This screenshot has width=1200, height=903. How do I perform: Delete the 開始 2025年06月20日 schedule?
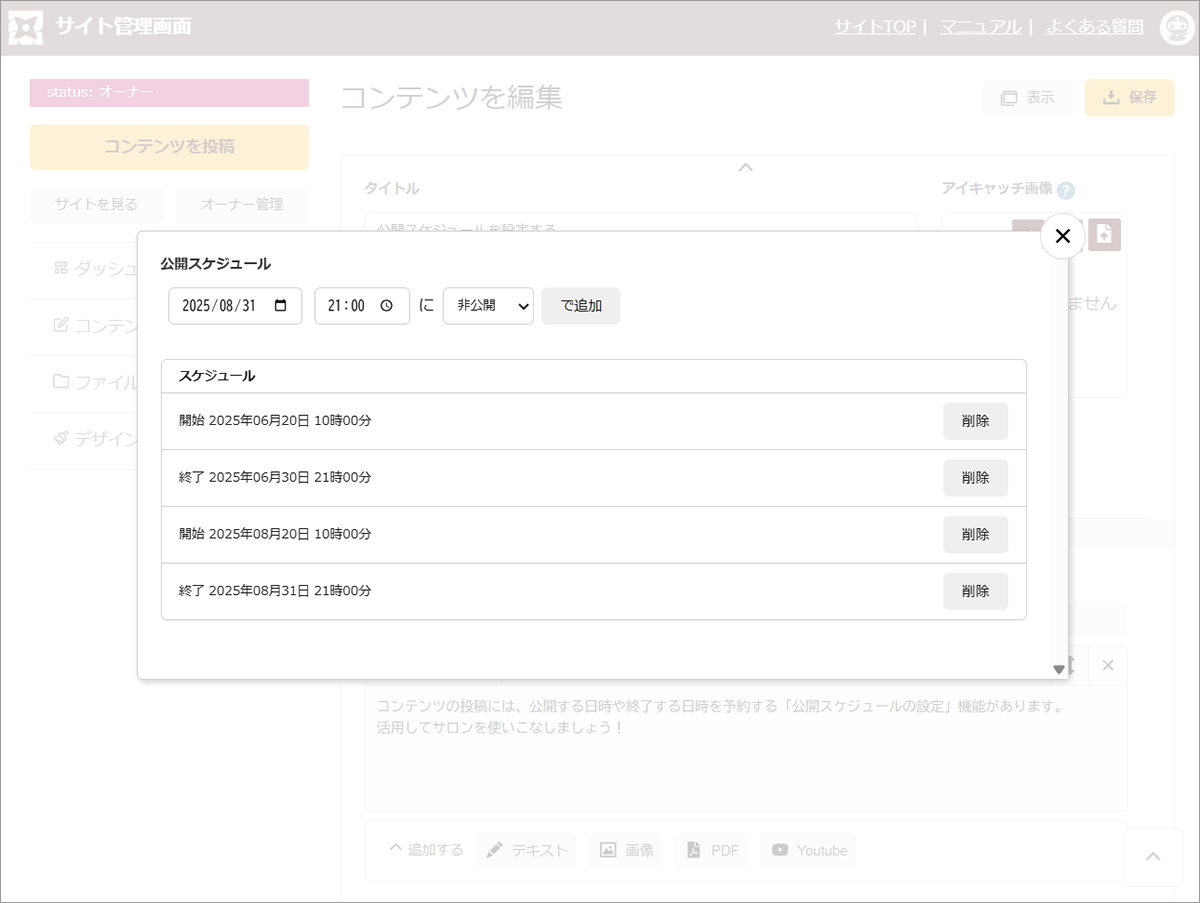(x=975, y=421)
